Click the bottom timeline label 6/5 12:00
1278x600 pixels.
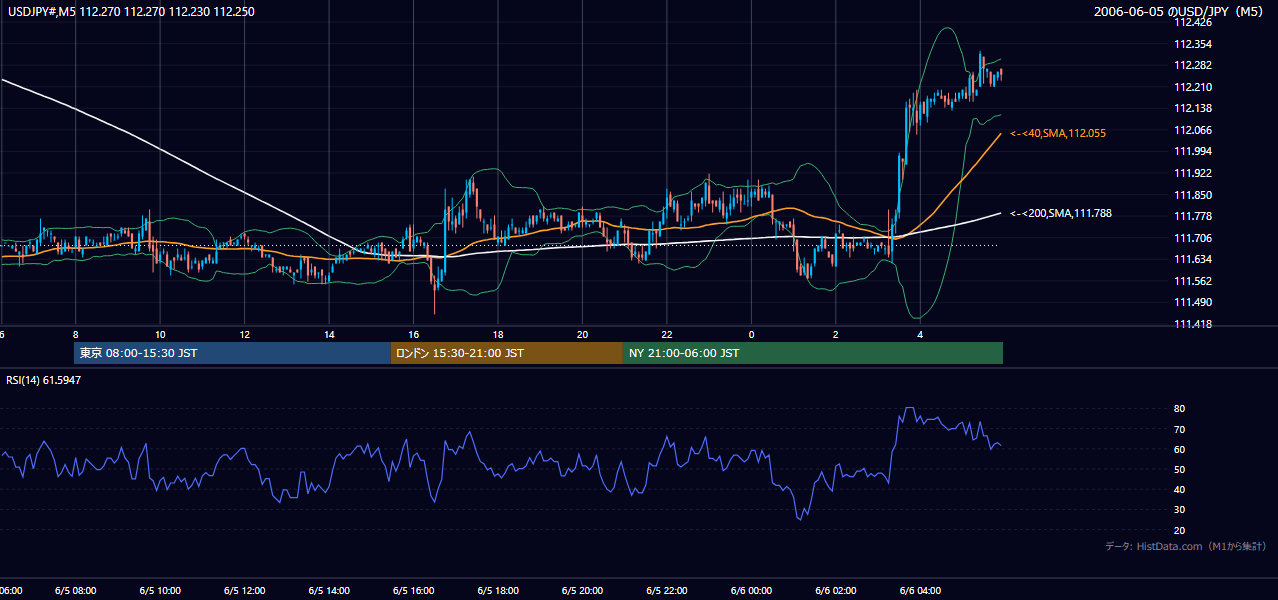coord(244,590)
